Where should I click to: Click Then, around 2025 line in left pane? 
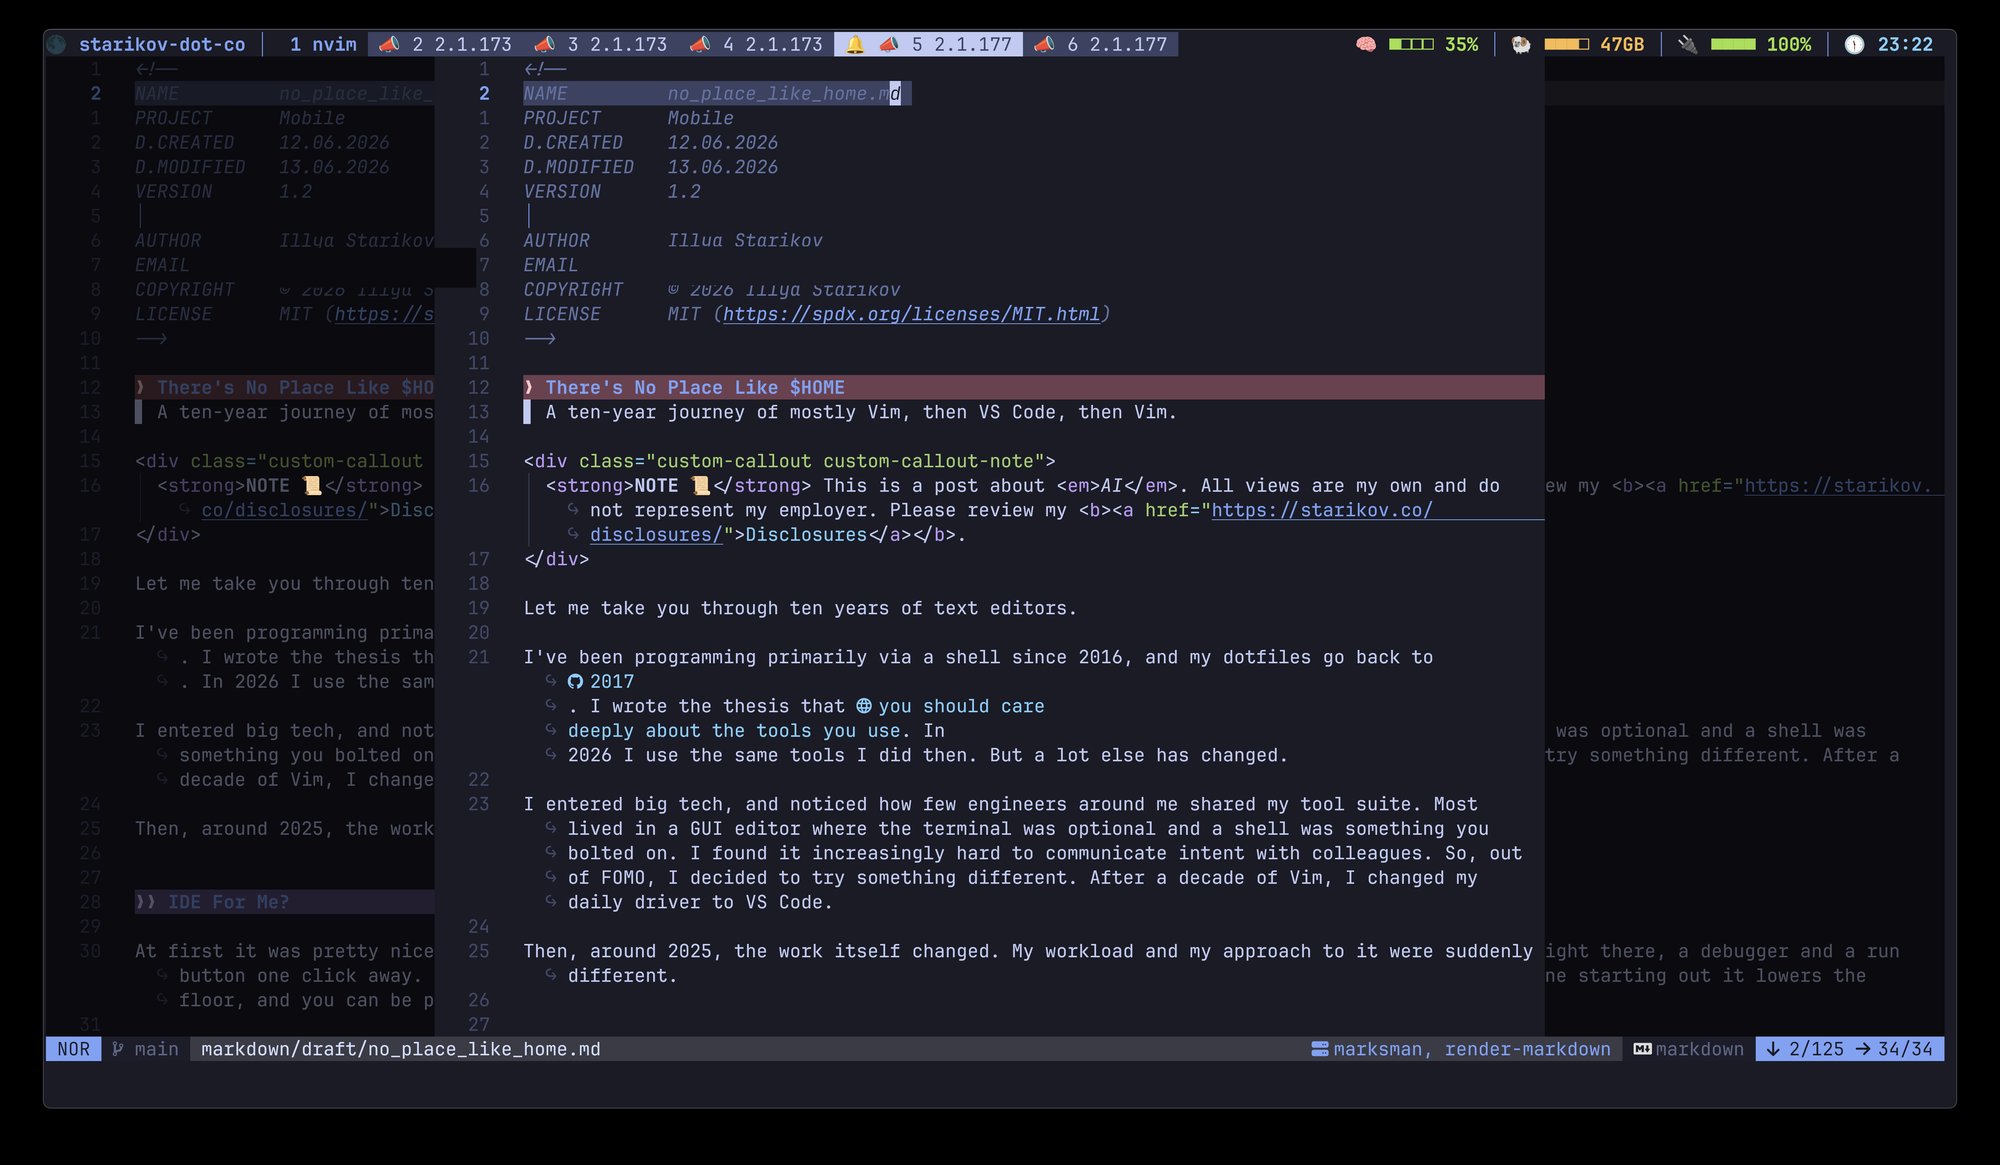pos(284,829)
